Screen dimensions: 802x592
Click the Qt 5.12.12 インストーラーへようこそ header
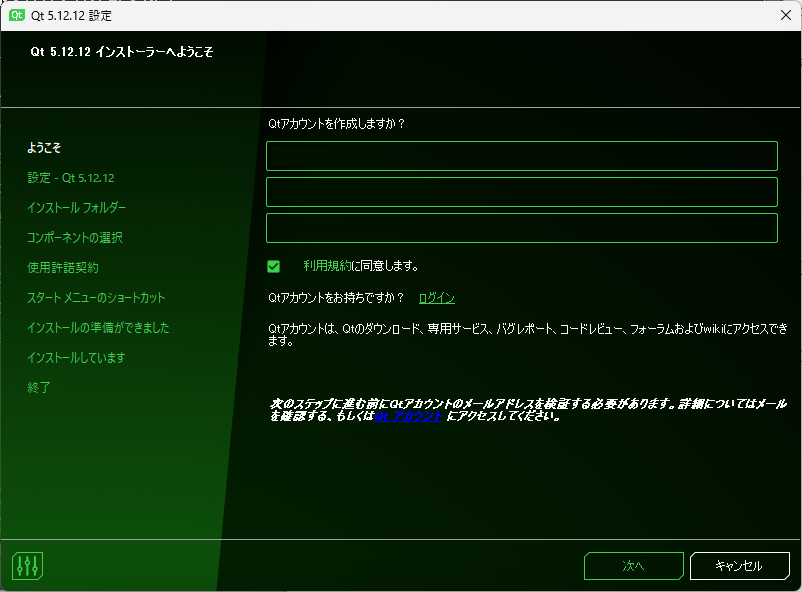[122, 52]
